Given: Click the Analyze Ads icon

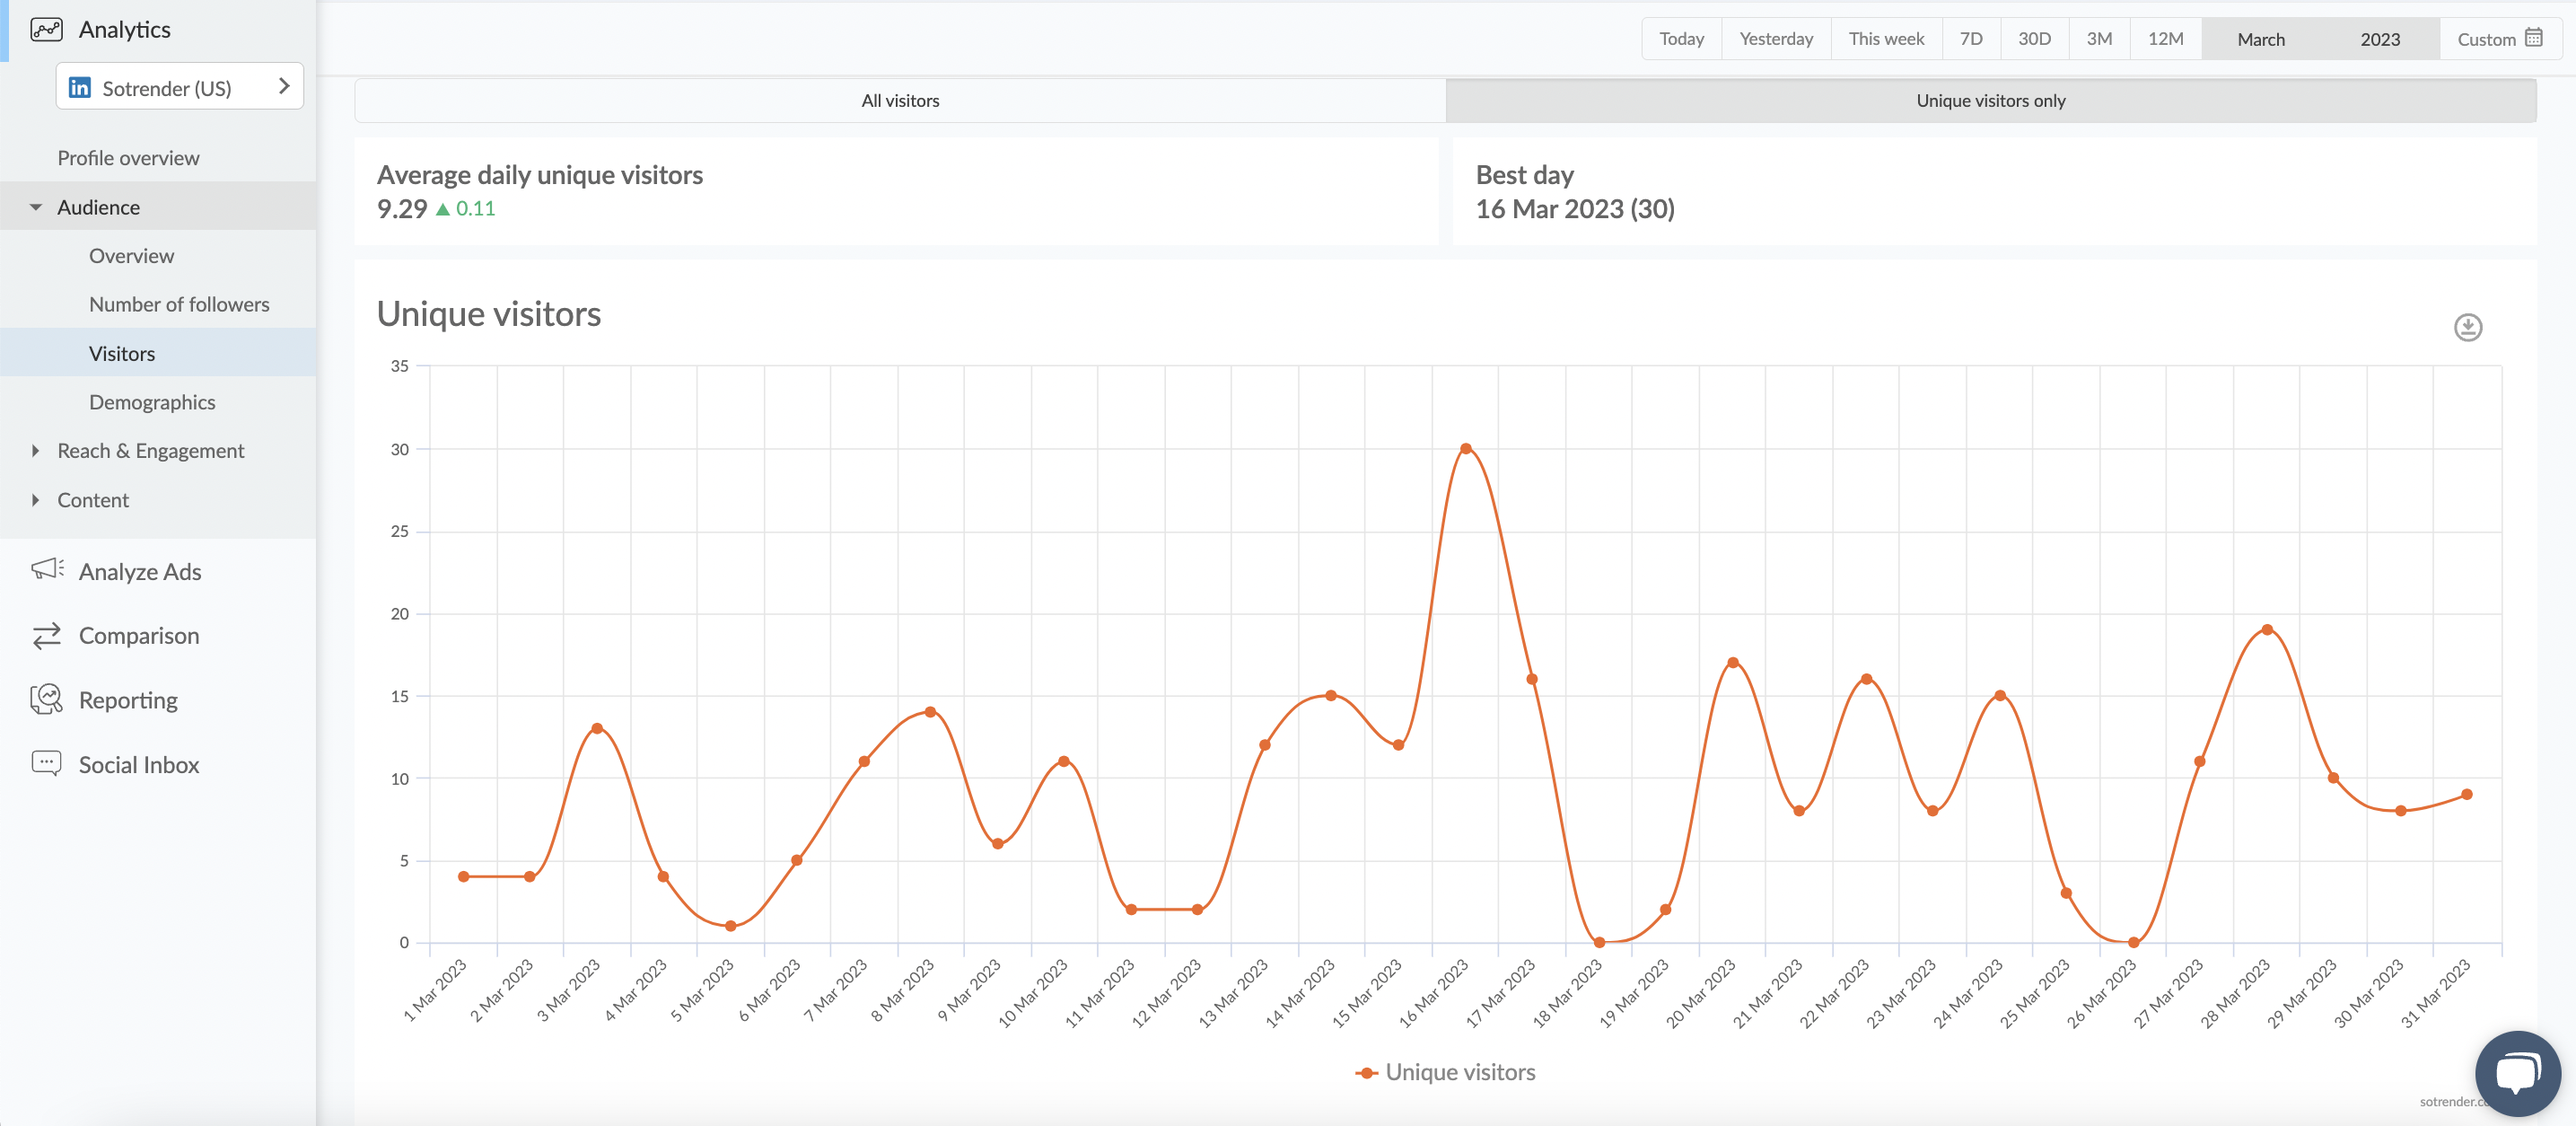Looking at the screenshot, I should [48, 570].
